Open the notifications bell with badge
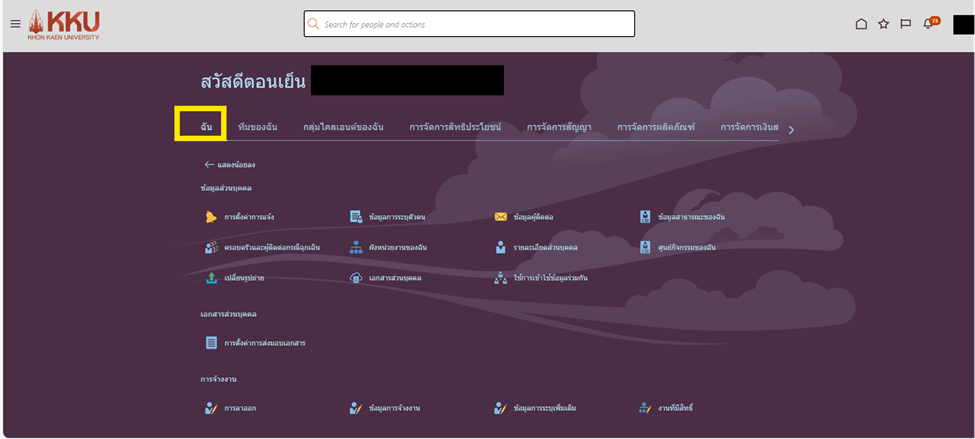 pos(929,24)
